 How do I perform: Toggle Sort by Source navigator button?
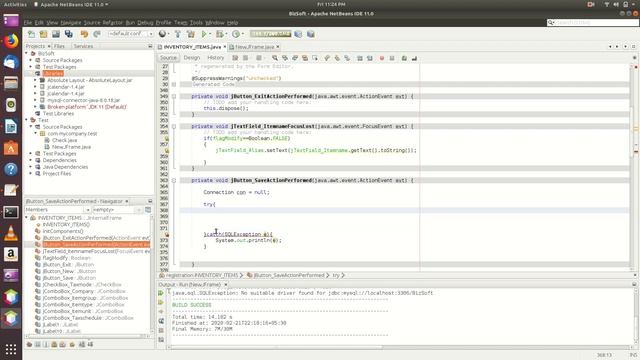(90, 344)
